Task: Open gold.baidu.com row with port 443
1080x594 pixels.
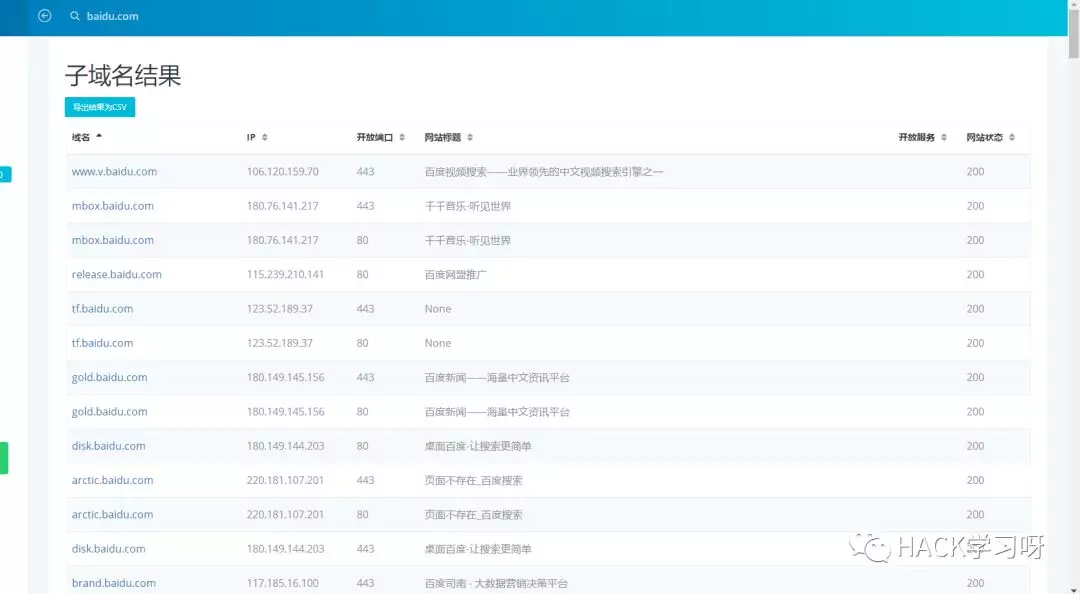Action: [110, 378]
